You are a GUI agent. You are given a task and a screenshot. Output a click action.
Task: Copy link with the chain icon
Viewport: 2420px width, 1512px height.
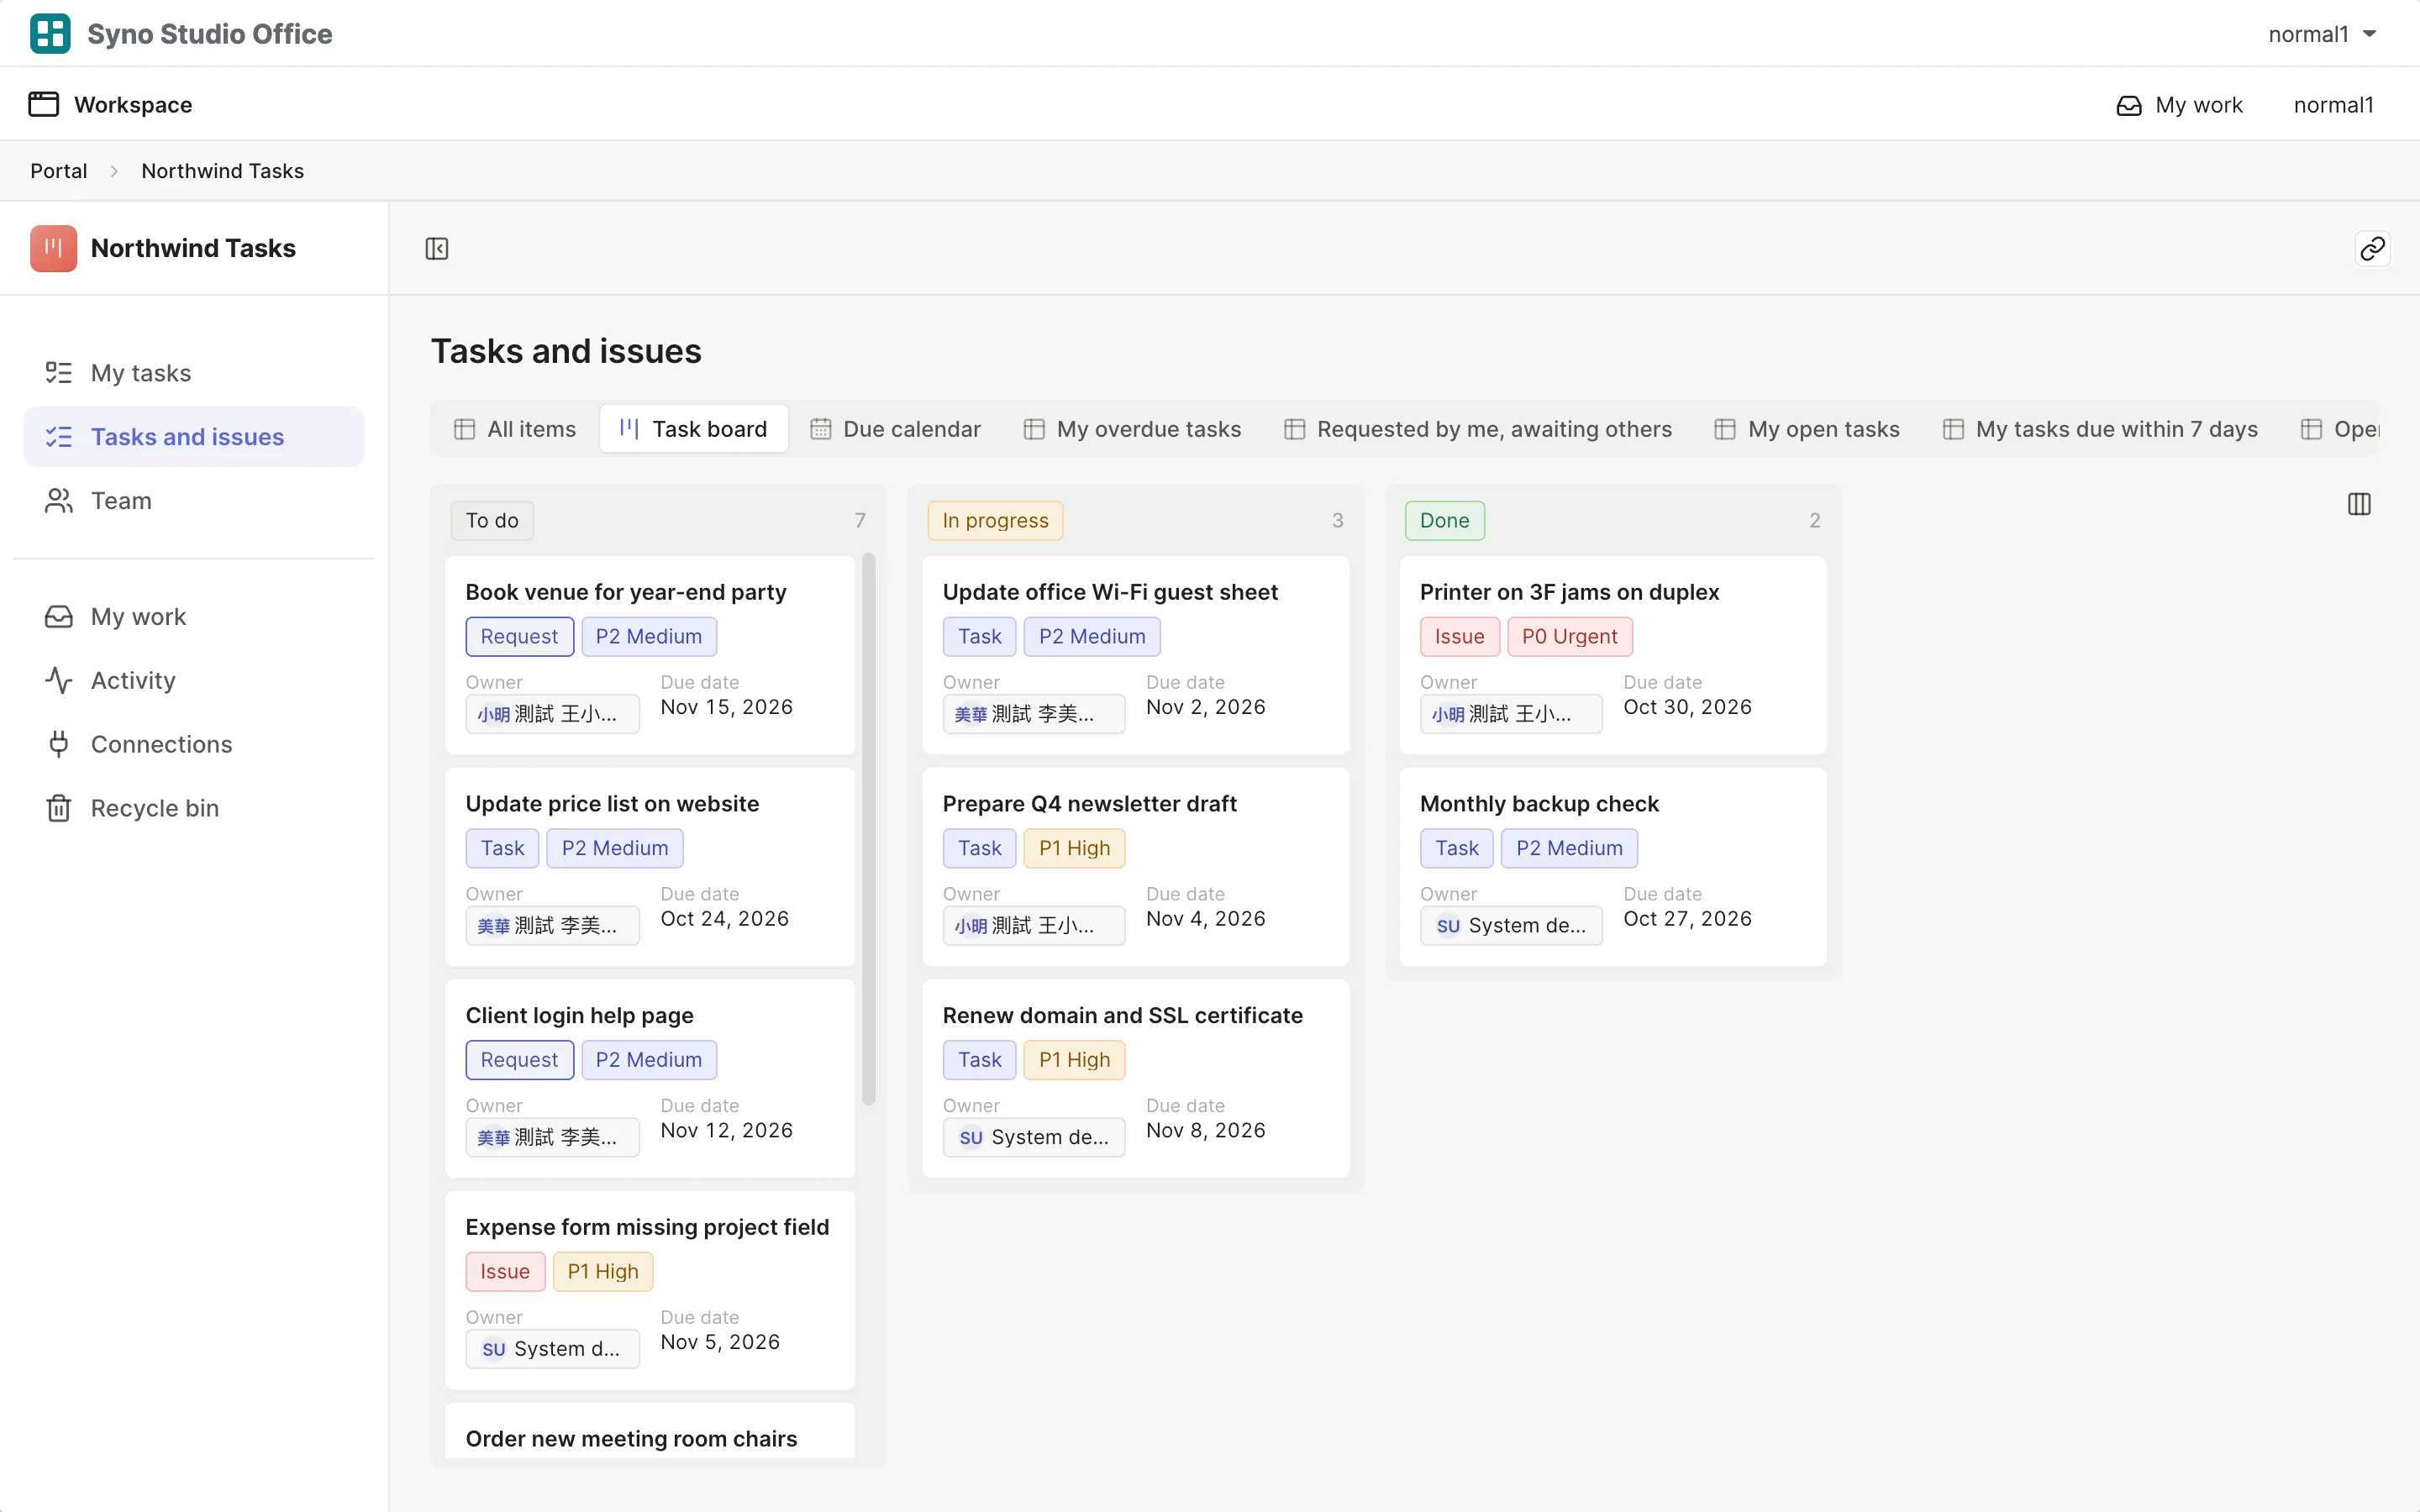click(2372, 248)
